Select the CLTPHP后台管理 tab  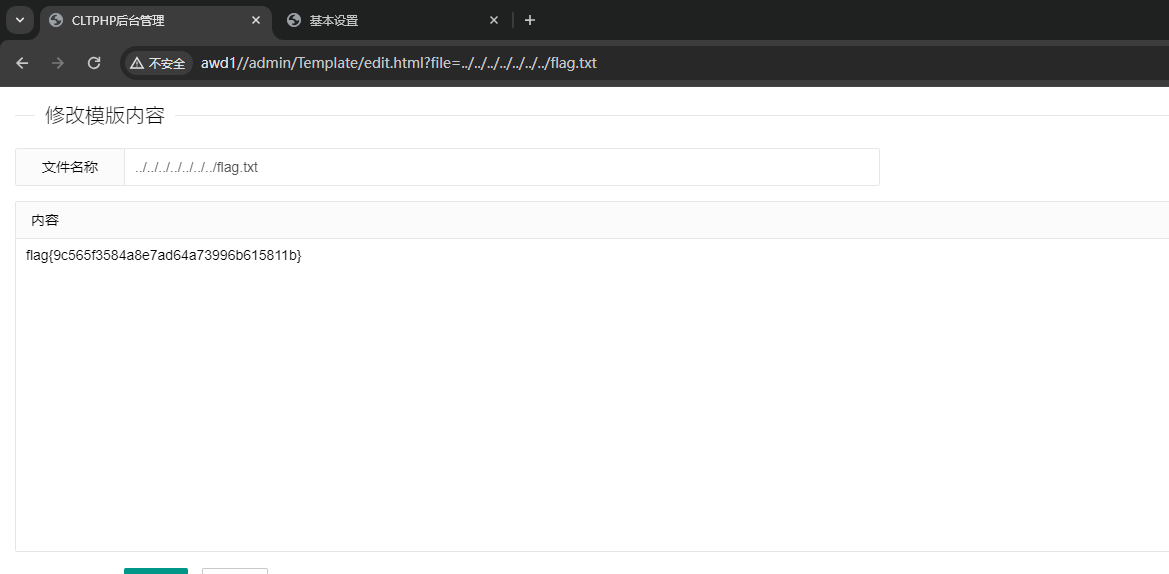[x=155, y=21]
